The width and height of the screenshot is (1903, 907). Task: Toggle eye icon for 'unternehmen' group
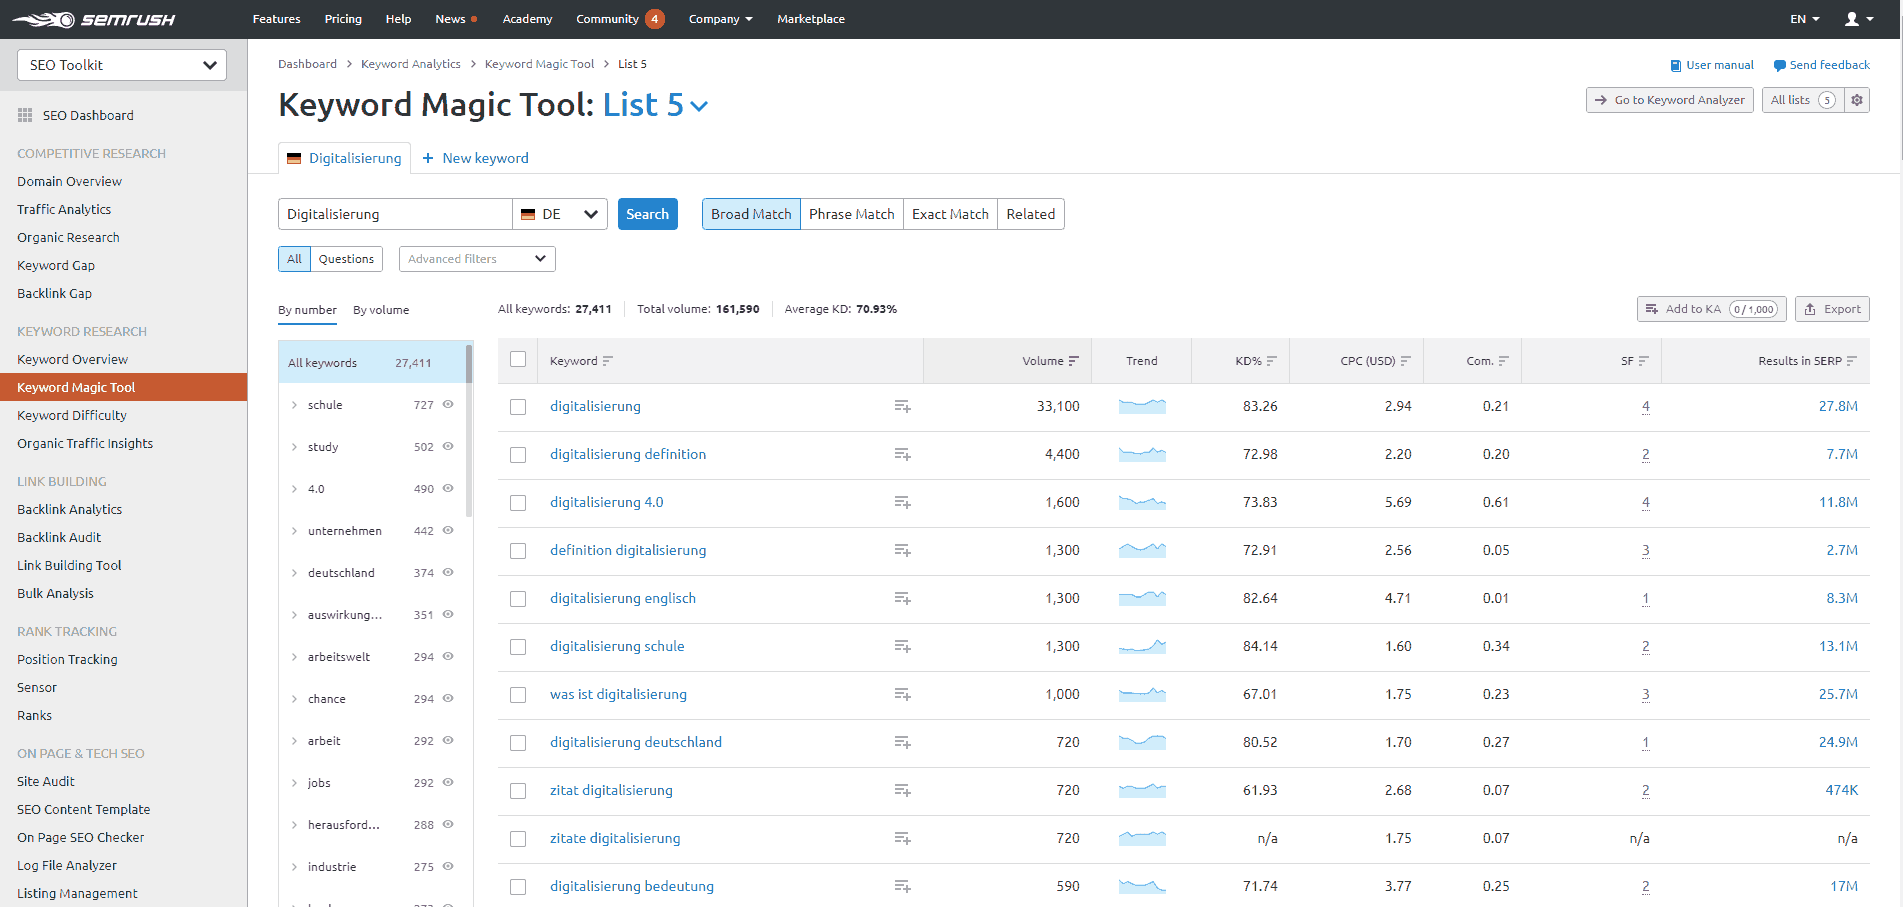point(448,530)
